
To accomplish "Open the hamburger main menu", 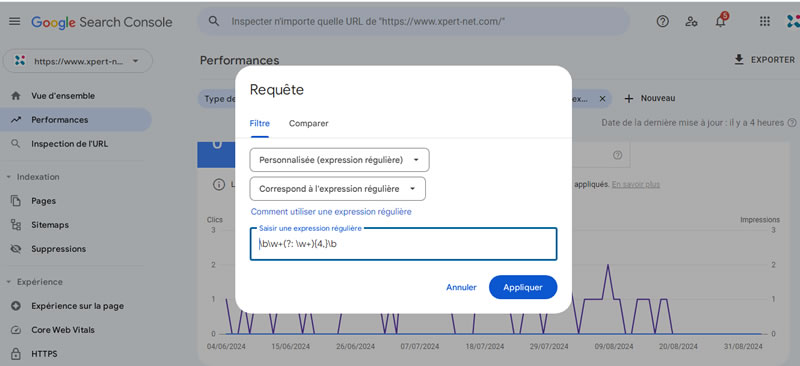I will click(x=15, y=22).
